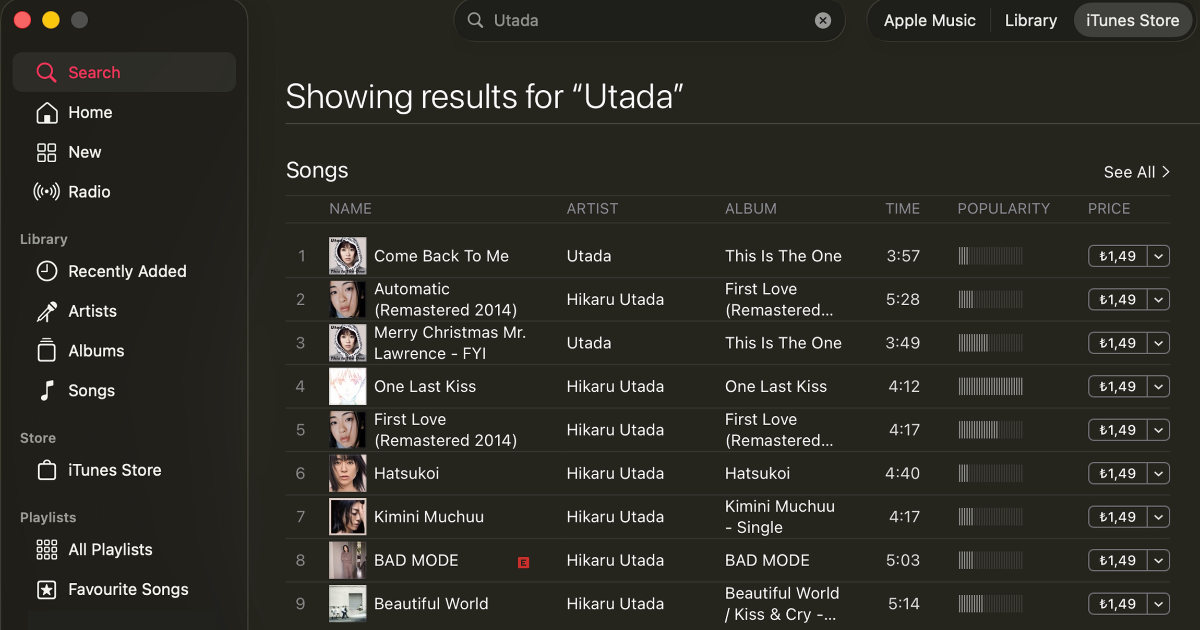This screenshot has width=1200, height=630.
Task: Buy BAD MODE for ₺1,49
Action: [1117, 560]
